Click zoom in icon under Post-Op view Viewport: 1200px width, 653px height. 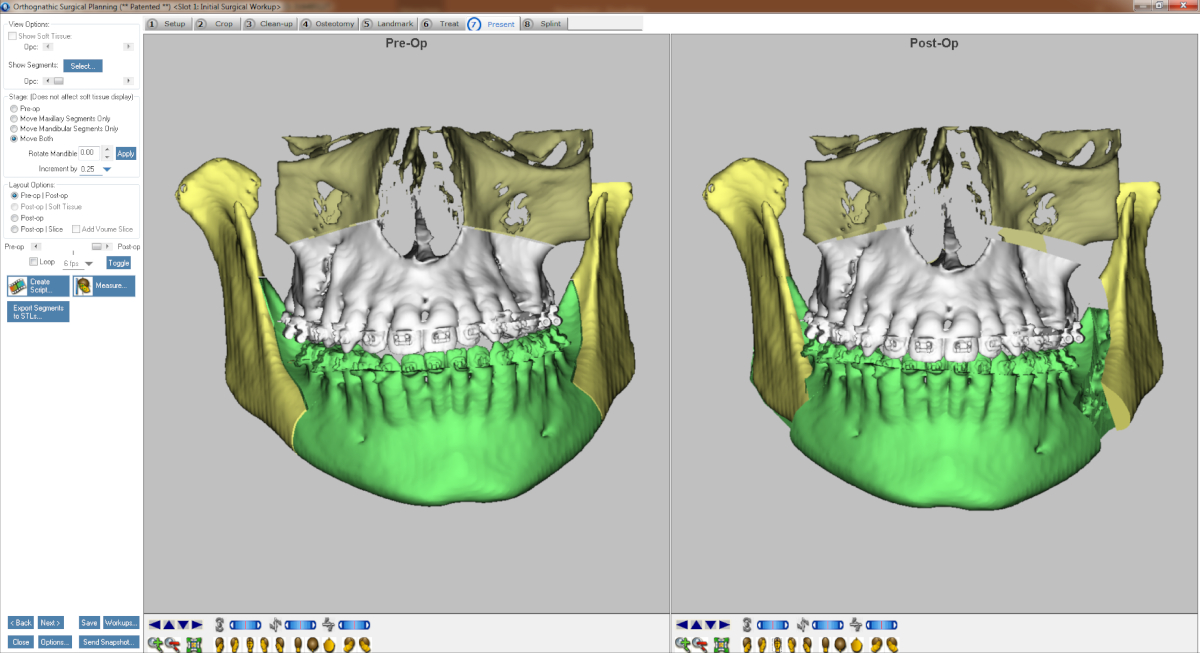[x=682, y=644]
